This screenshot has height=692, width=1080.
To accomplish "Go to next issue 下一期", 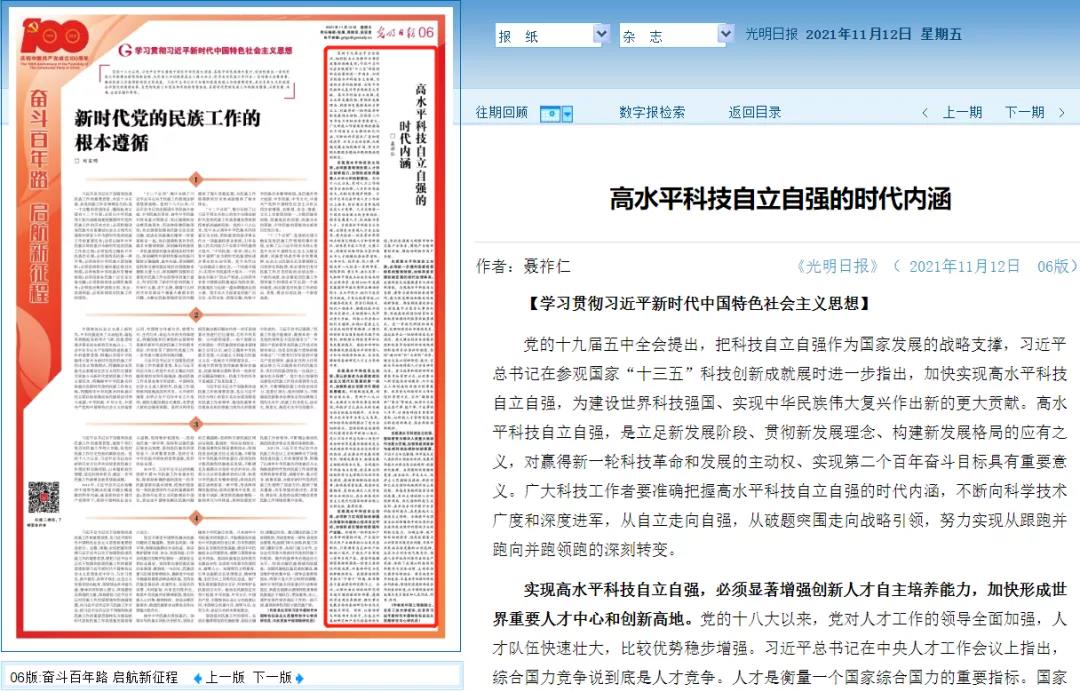I will coord(1024,112).
